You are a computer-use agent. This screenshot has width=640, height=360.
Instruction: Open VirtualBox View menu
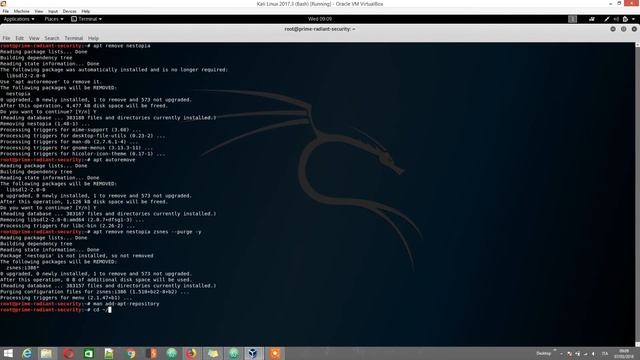tap(39, 11)
